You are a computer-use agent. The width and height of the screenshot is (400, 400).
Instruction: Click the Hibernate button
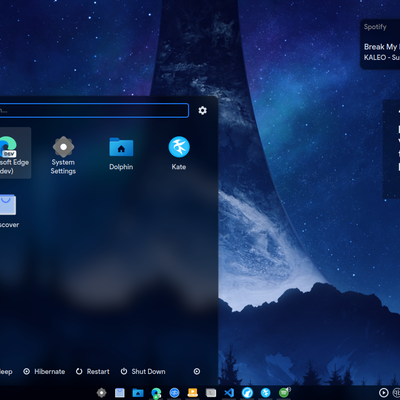(x=44, y=371)
